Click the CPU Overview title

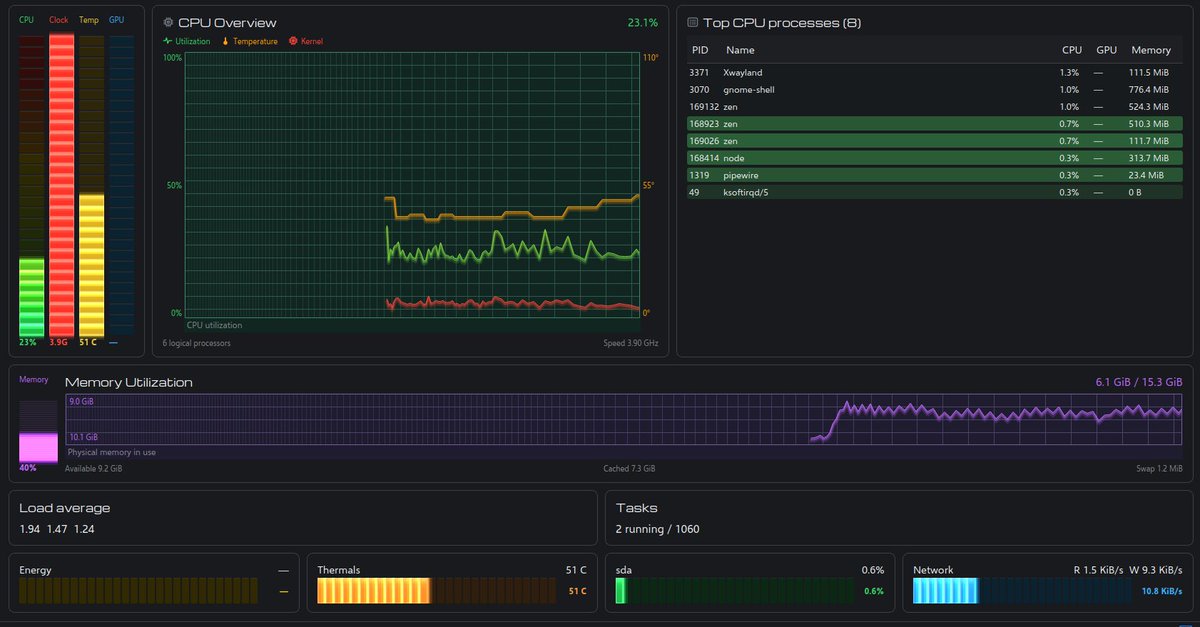click(227, 23)
